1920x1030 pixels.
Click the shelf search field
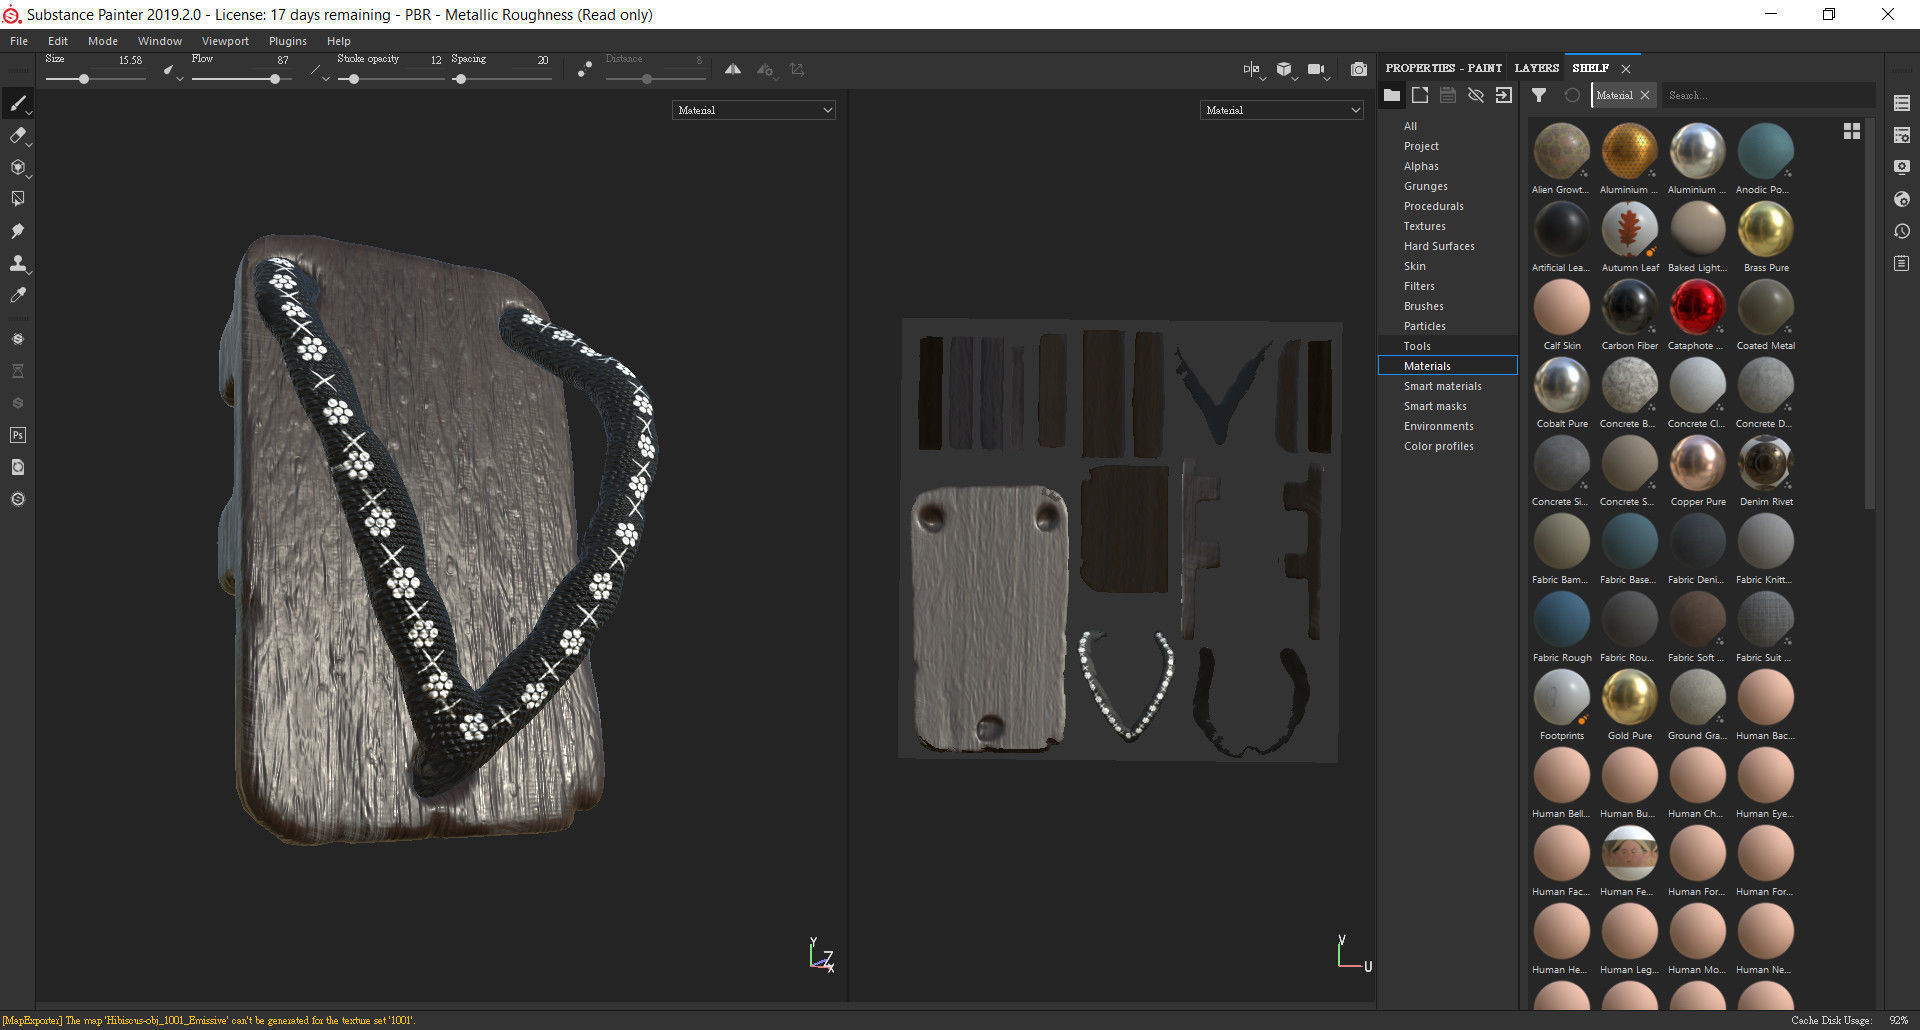1767,95
